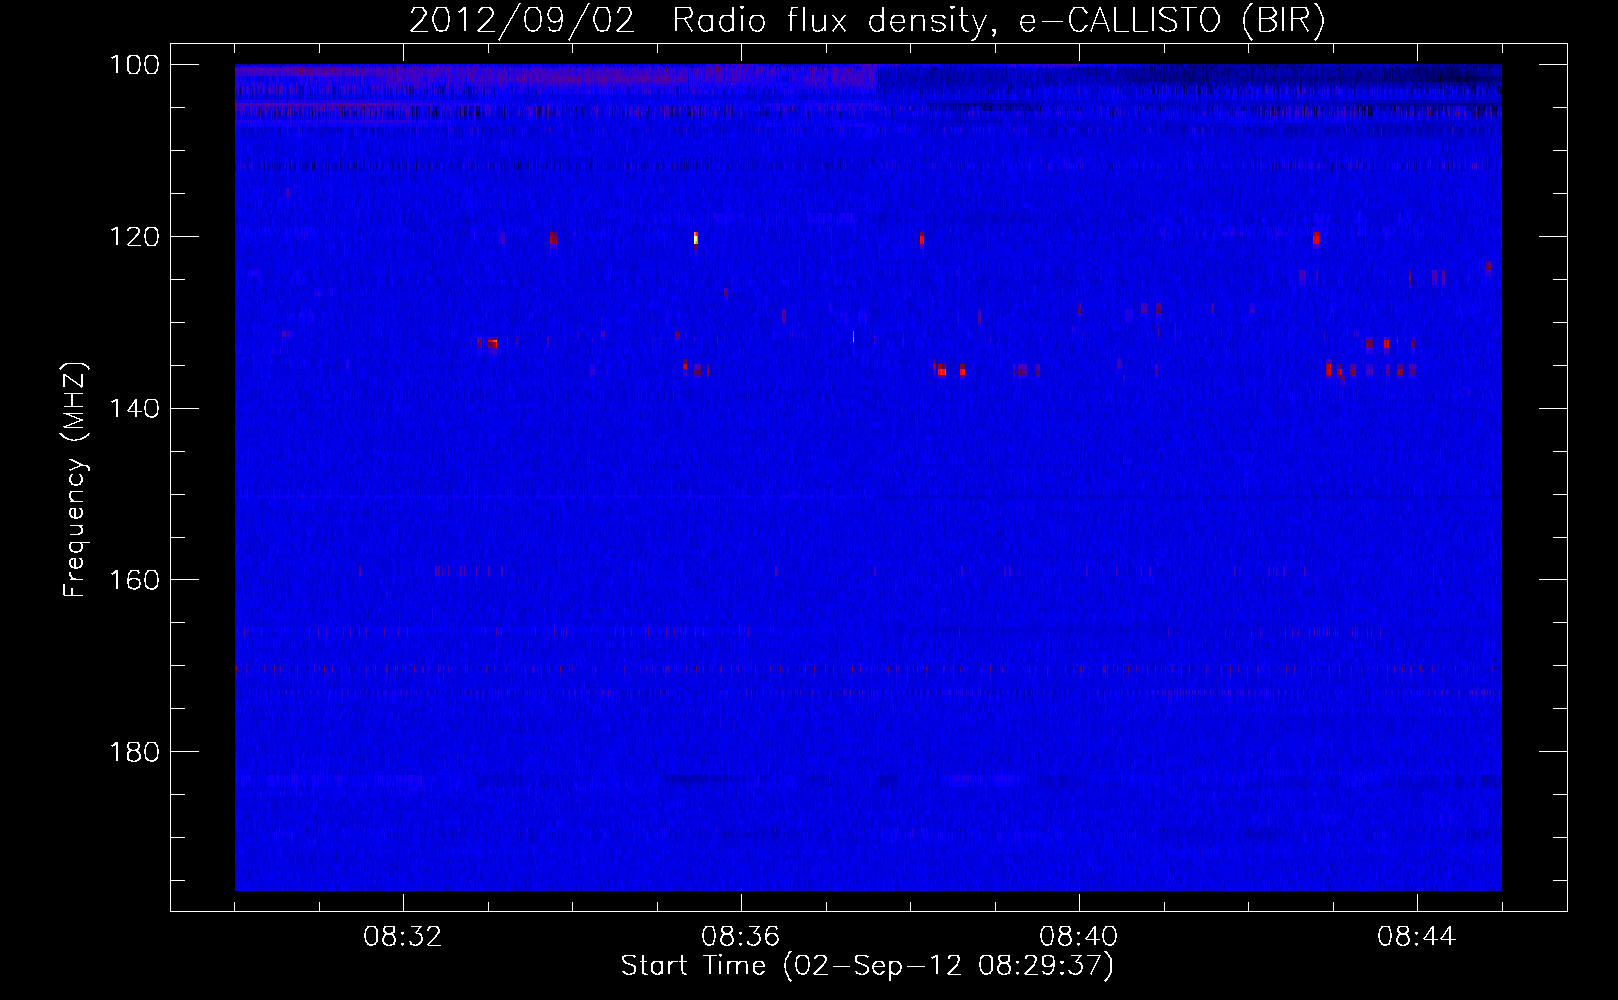Viewport: 1618px width, 1000px height.
Task: Click the 'Start Time (02-Sep-12 08:29:37)' label
Action: [867, 966]
